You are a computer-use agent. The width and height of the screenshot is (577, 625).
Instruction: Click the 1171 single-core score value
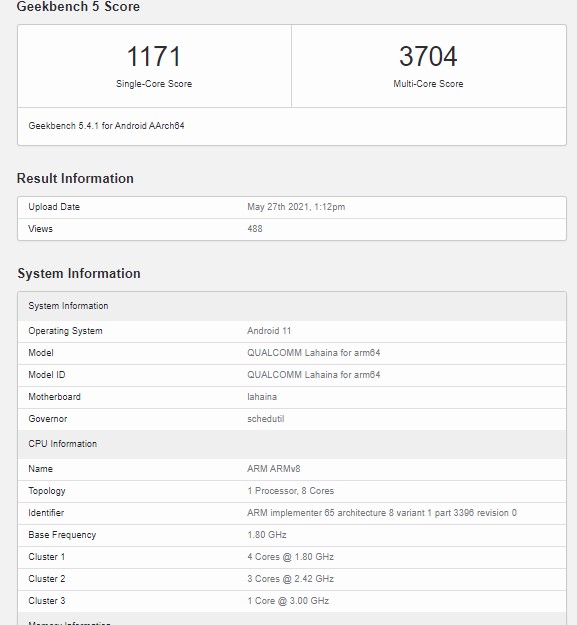[x=154, y=56]
